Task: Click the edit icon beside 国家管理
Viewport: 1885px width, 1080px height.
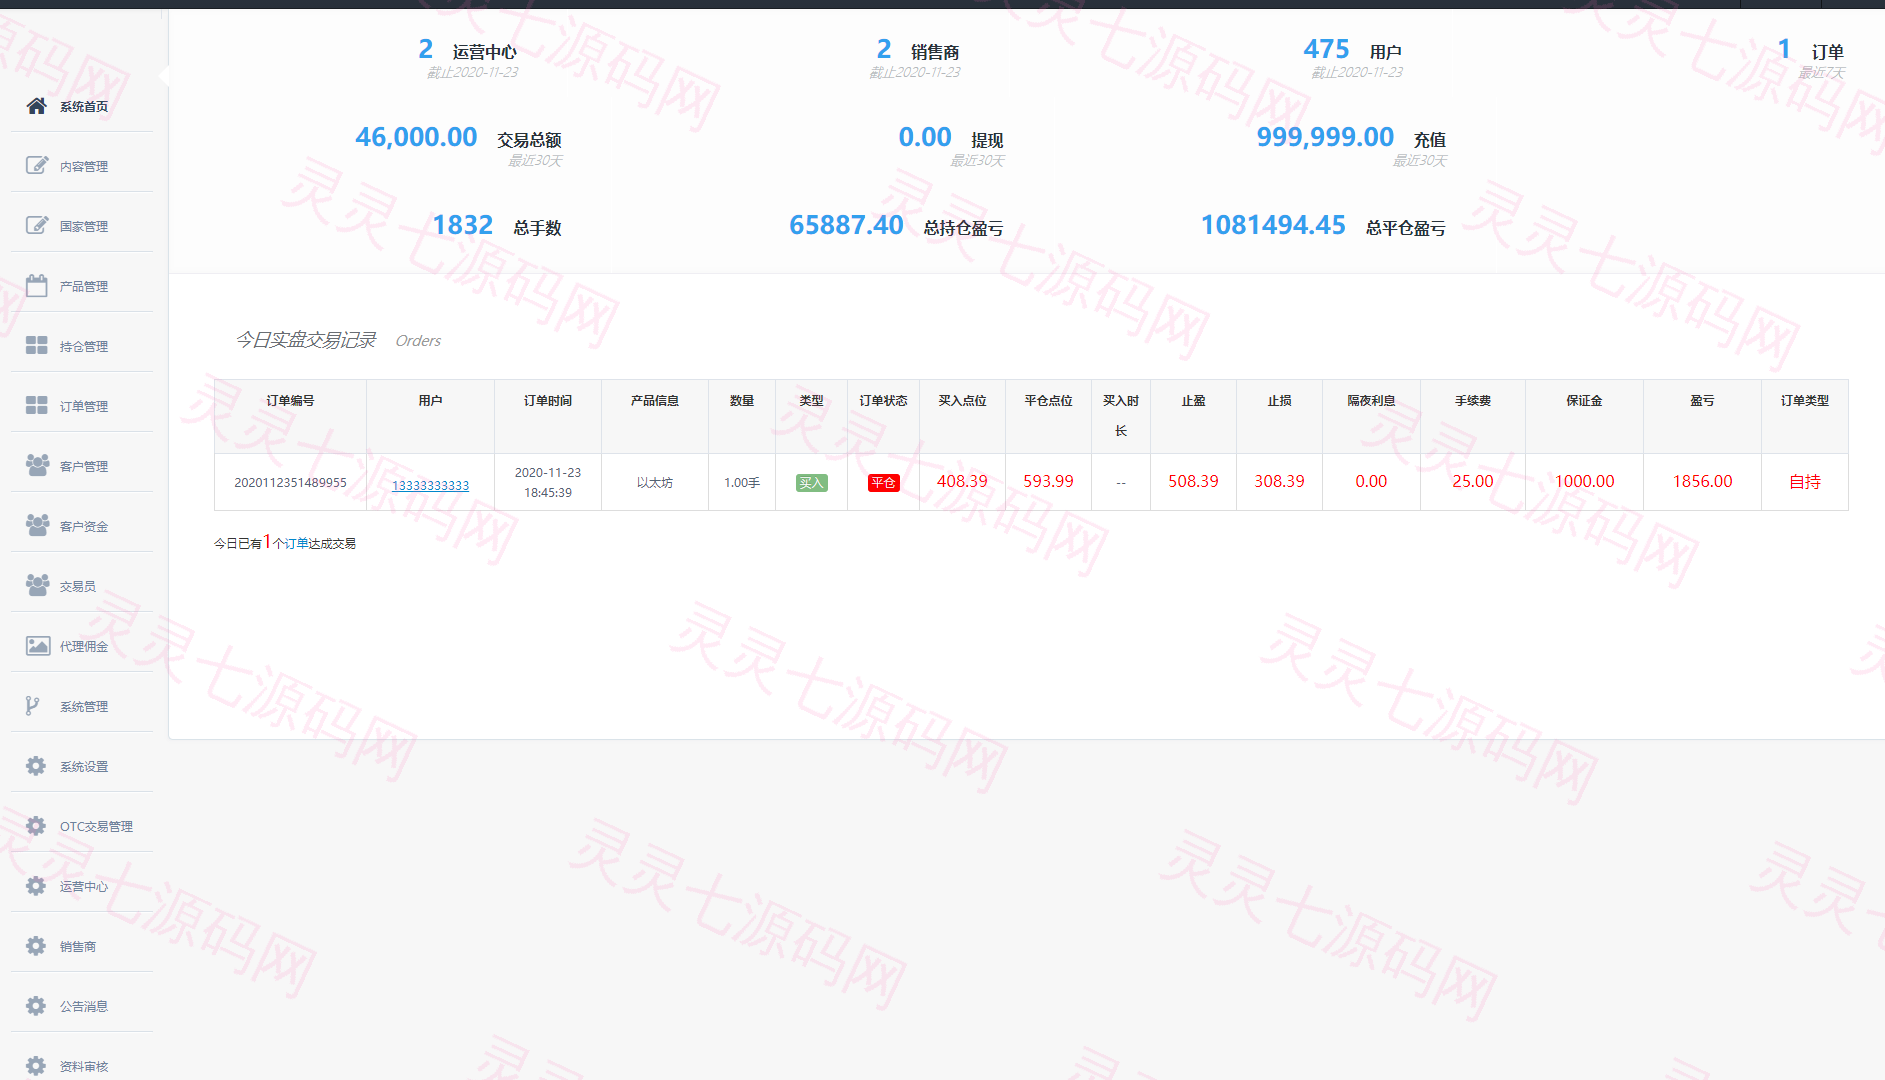Action: click(37, 225)
